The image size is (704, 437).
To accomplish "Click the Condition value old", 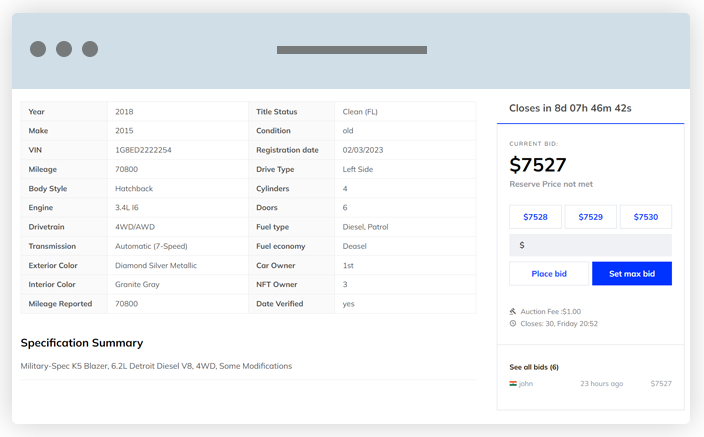I will click(348, 131).
